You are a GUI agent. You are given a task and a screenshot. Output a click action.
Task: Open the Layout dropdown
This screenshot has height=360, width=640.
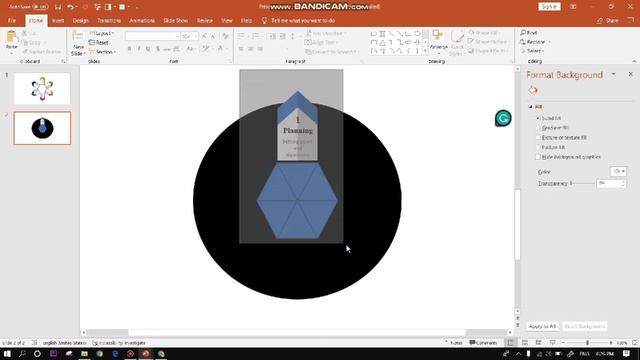tap(102, 33)
